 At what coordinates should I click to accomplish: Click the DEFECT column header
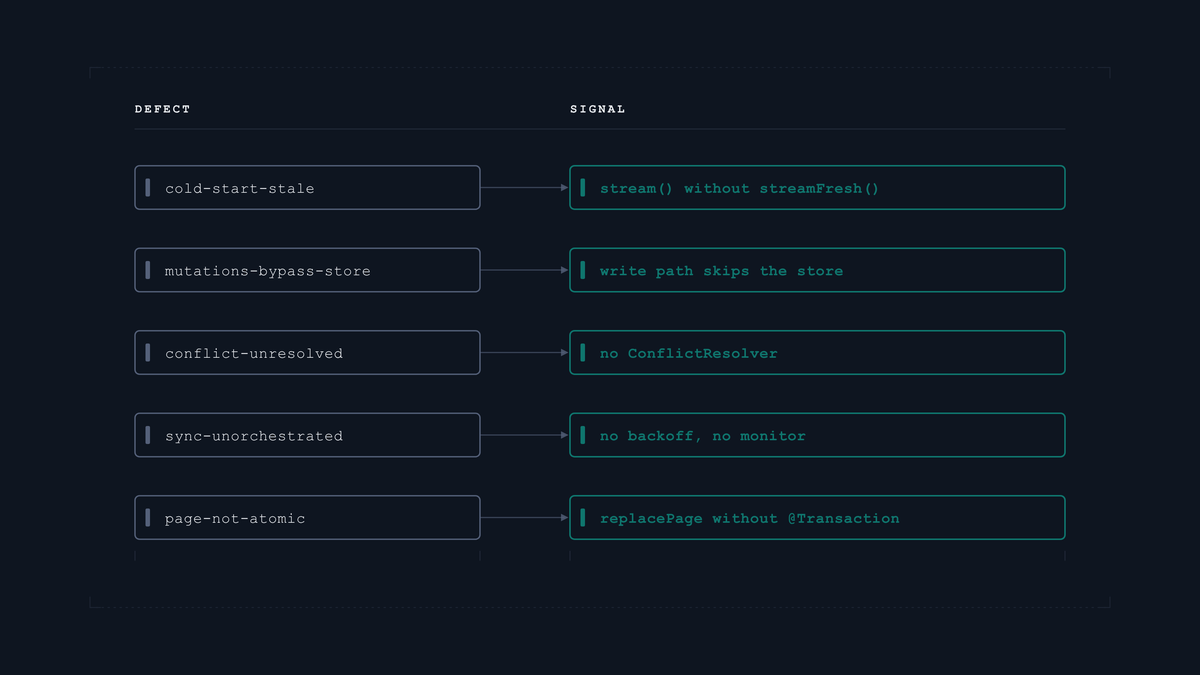pos(162,109)
